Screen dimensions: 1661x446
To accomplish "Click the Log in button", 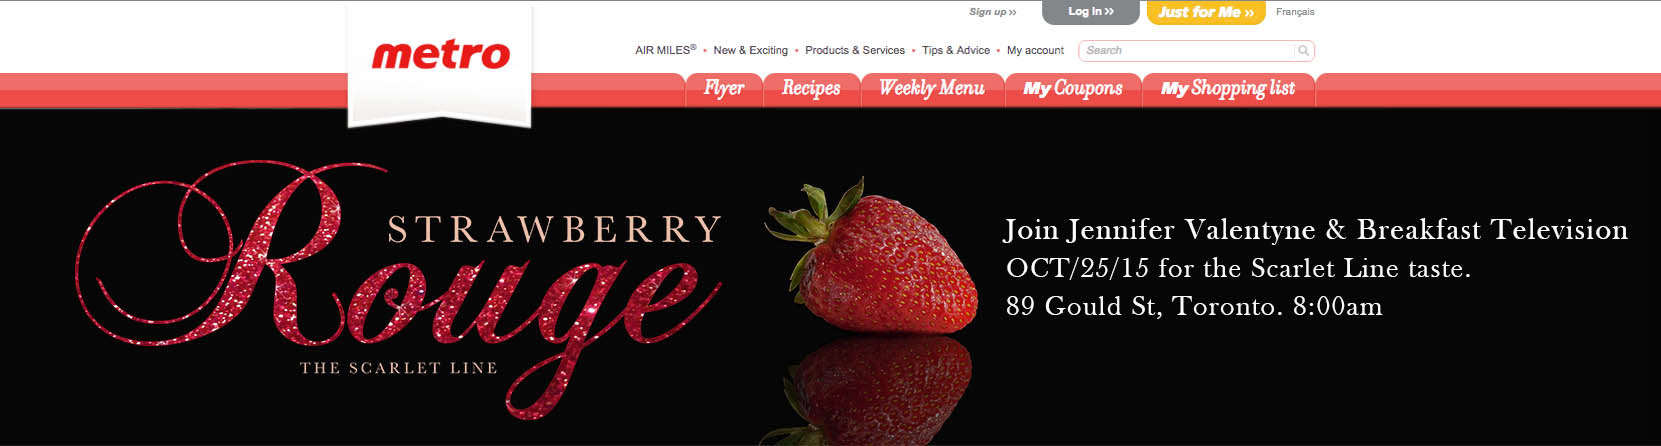I will pyautogui.click(x=1090, y=12).
